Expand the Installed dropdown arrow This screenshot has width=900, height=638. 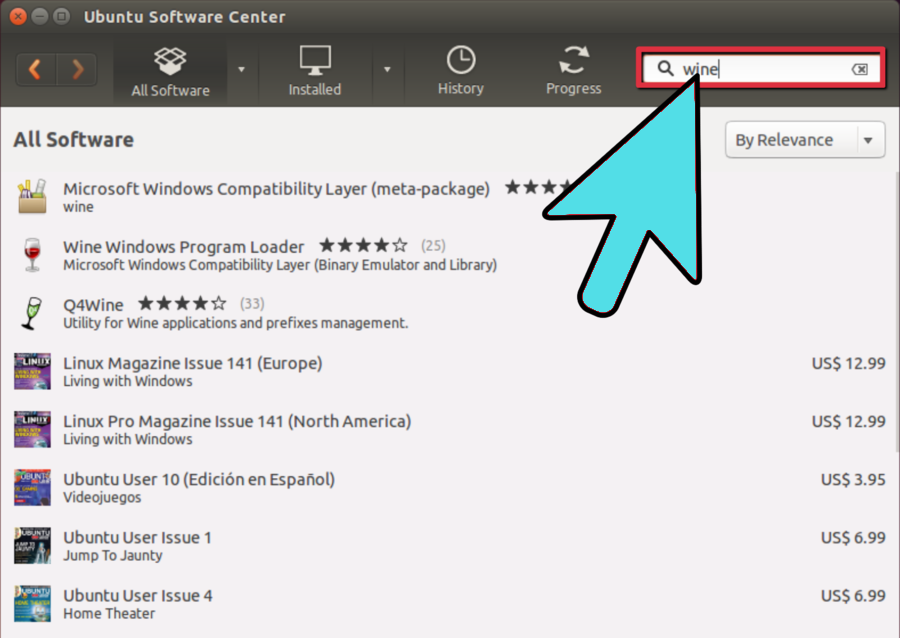387,69
